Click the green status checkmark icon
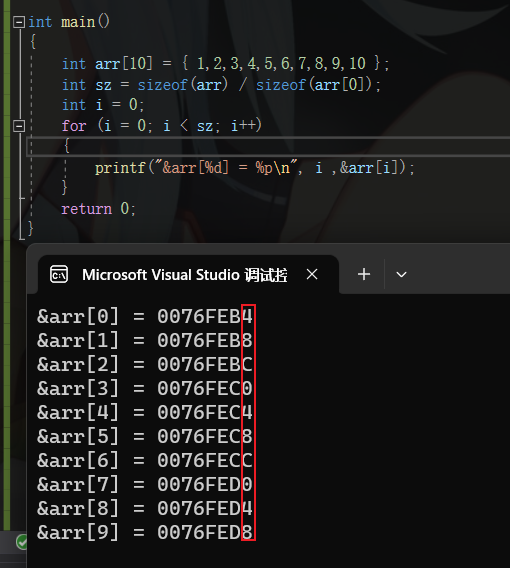510x568 pixels. 22,542
